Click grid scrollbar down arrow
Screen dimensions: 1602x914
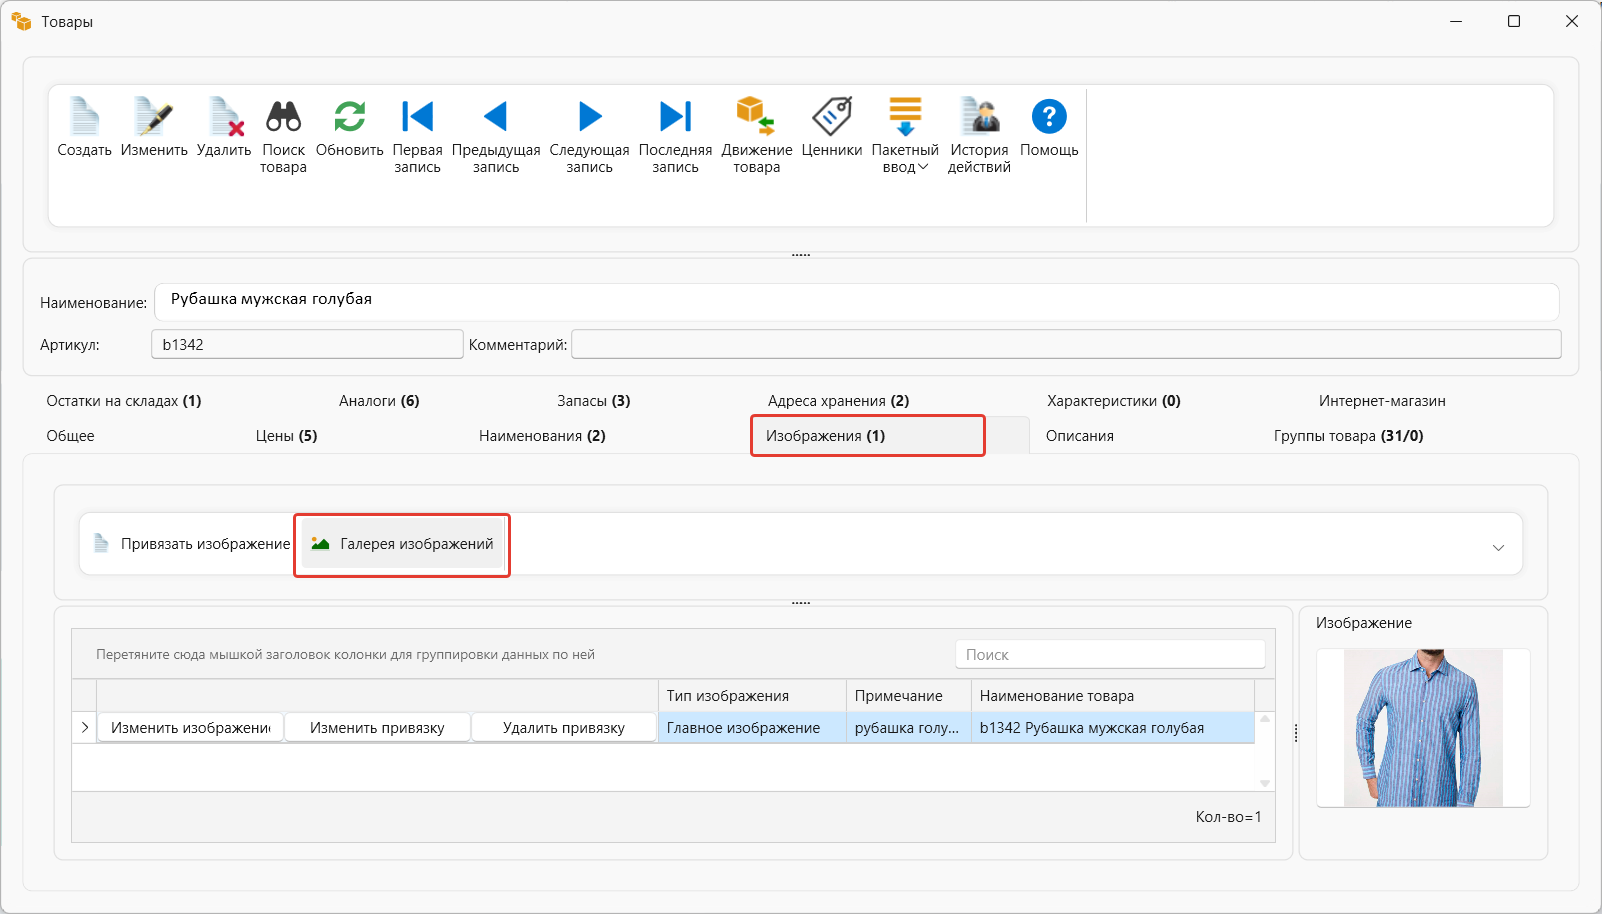click(x=1265, y=783)
